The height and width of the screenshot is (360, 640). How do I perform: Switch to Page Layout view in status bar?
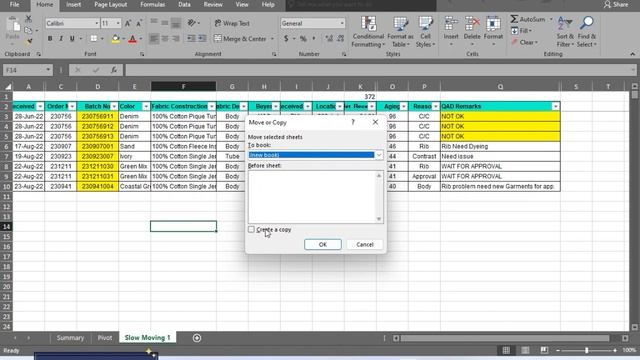click(525, 350)
